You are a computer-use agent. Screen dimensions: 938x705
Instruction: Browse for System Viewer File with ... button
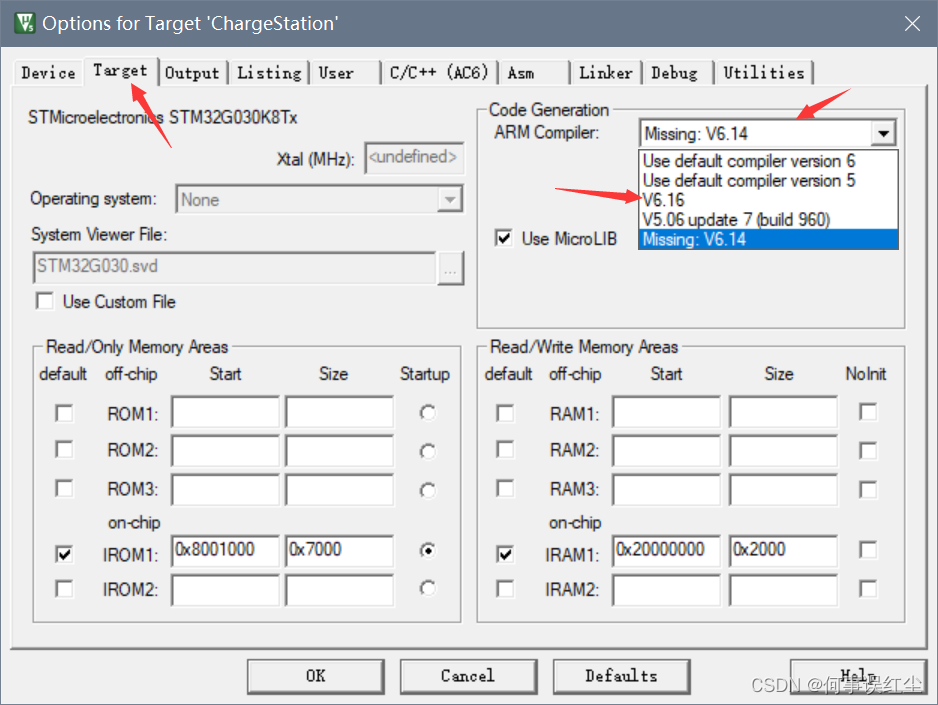(x=450, y=267)
